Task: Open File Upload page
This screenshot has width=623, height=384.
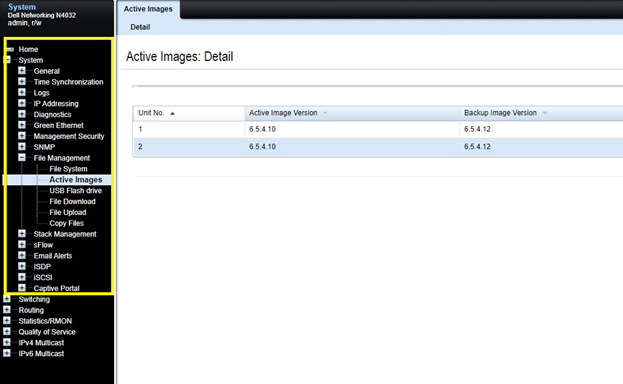Action: [68, 212]
